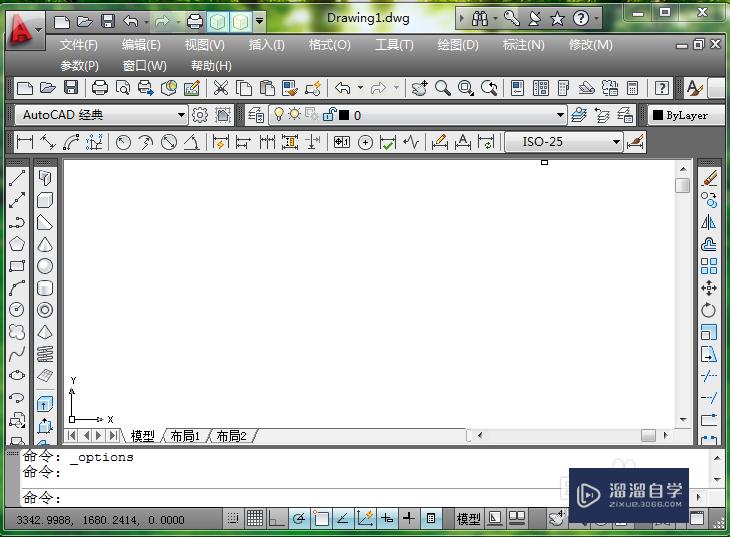Toggle Object Snap Tracking in status bar
The image size is (730, 537).
pyautogui.click(x=343, y=518)
